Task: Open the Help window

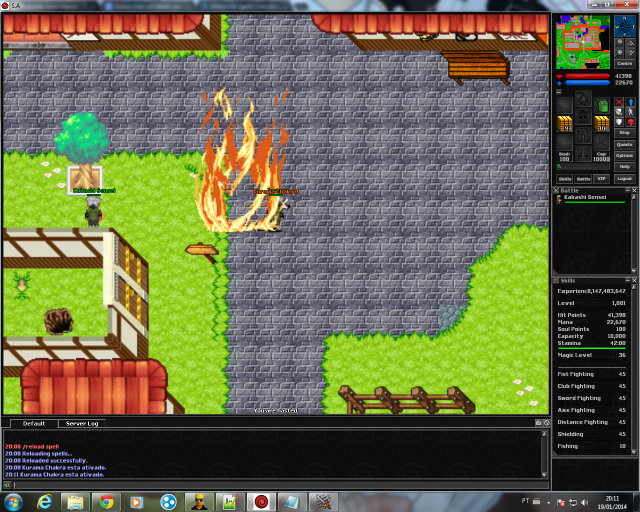Action: pos(625,167)
